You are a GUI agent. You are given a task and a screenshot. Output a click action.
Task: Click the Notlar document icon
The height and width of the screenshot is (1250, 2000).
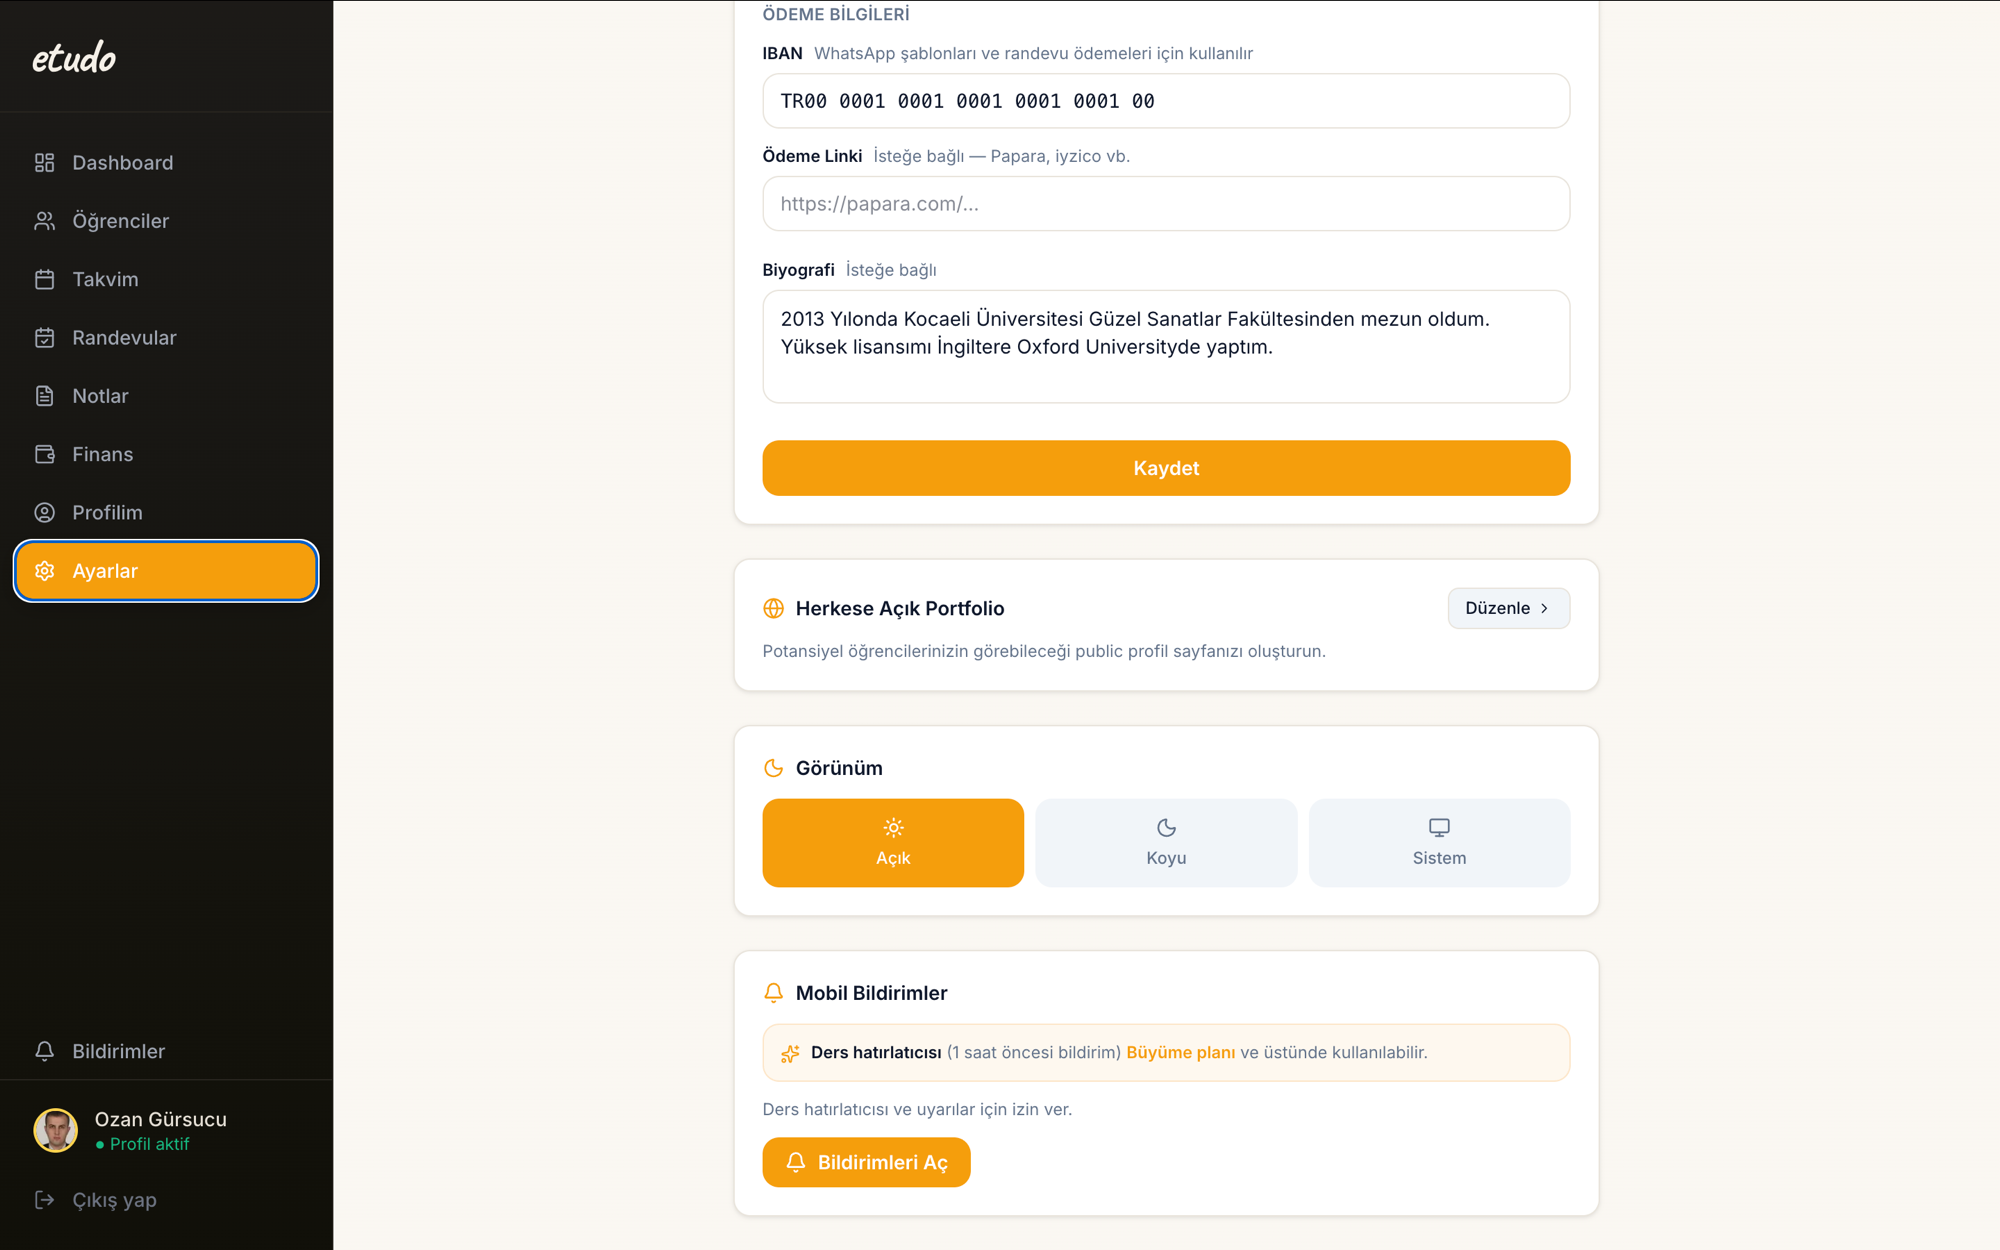[44, 396]
